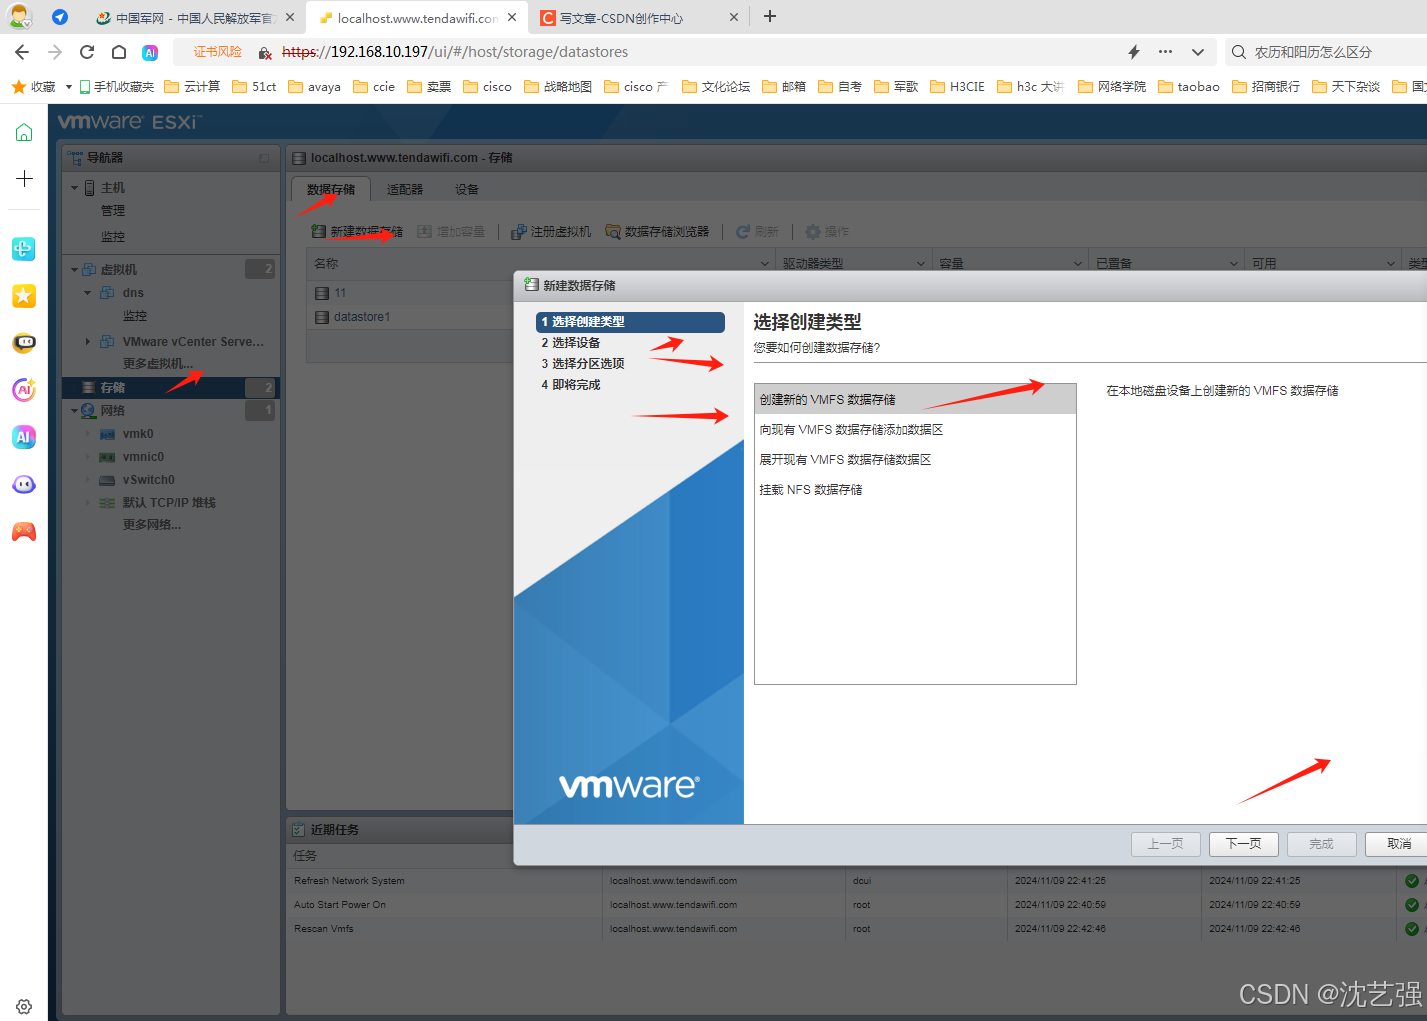The image size is (1427, 1021).
Task: Open the red game controller sidebar icon
Action: [x=24, y=531]
